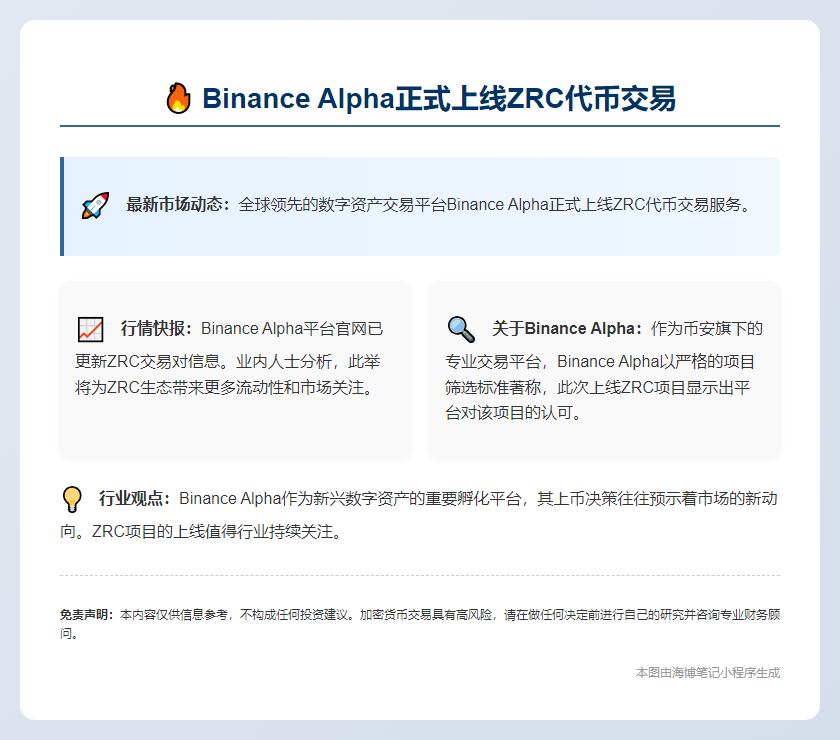Click the text 作为币安旗下的
The image size is (840, 740).
(x=707, y=328)
